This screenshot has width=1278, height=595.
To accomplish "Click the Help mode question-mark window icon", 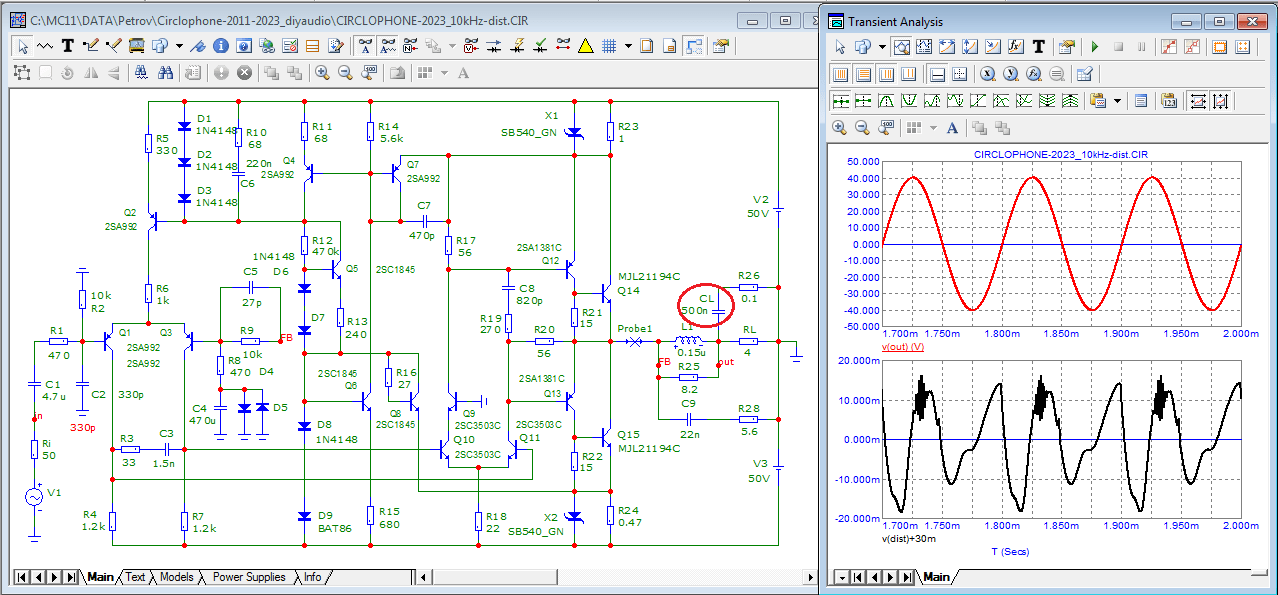I will click(x=244, y=46).
